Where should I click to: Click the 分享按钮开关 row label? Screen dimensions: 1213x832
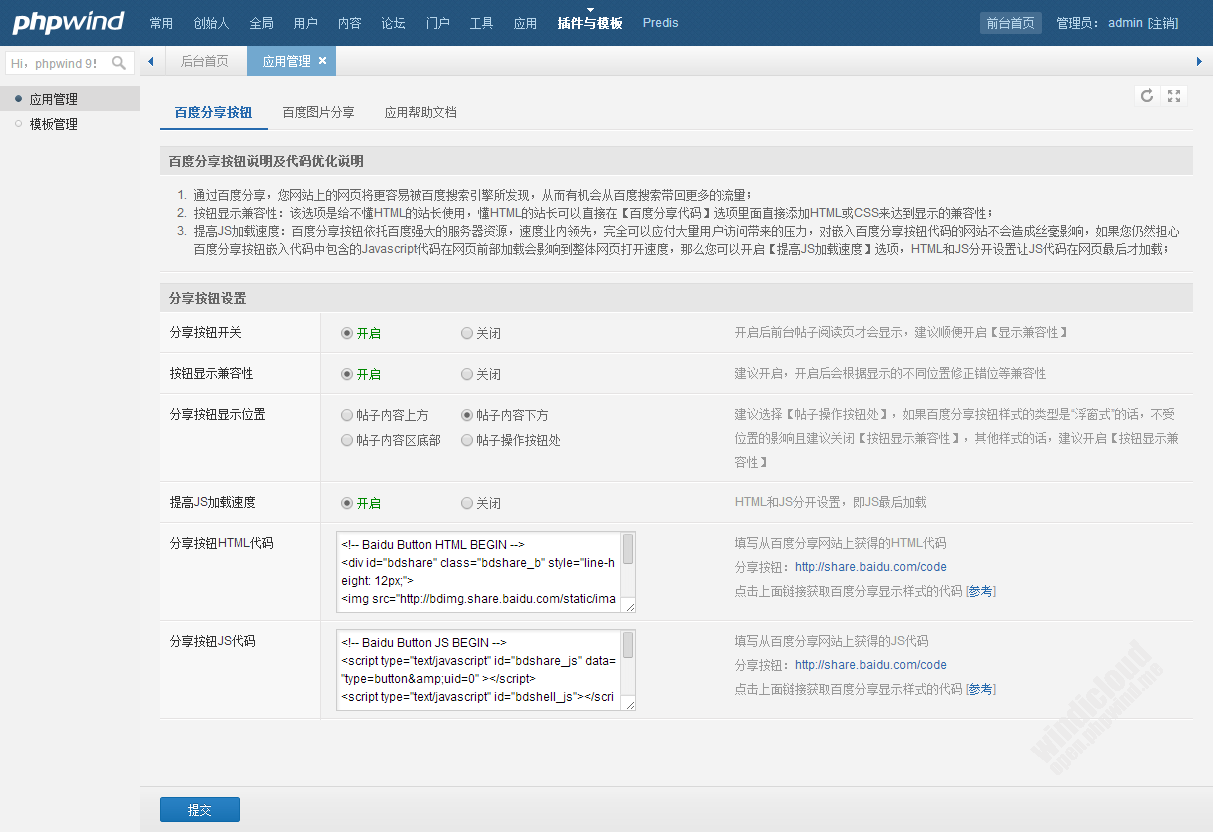(x=205, y=332)
